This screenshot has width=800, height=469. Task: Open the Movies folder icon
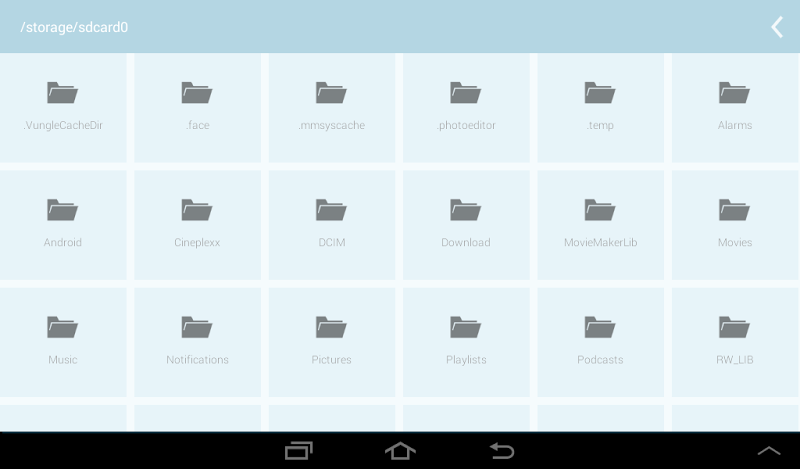(x=734, y=210)
